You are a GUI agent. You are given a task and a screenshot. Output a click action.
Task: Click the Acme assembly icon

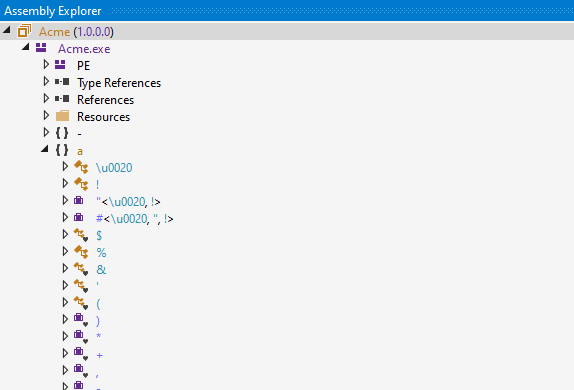(x=24, y=31)
